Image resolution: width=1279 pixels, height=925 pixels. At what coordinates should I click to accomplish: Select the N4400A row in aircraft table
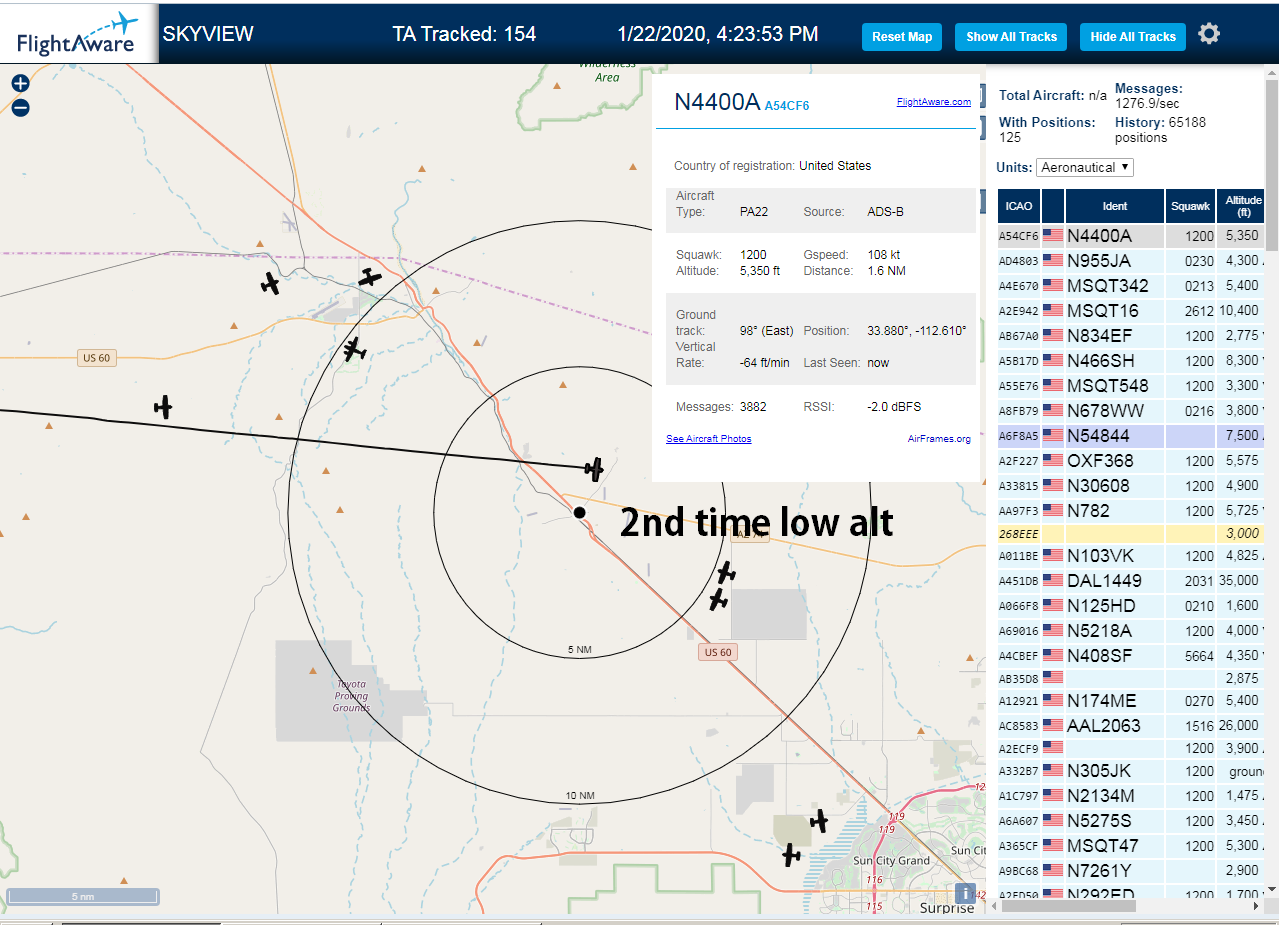coord(1132,236)
